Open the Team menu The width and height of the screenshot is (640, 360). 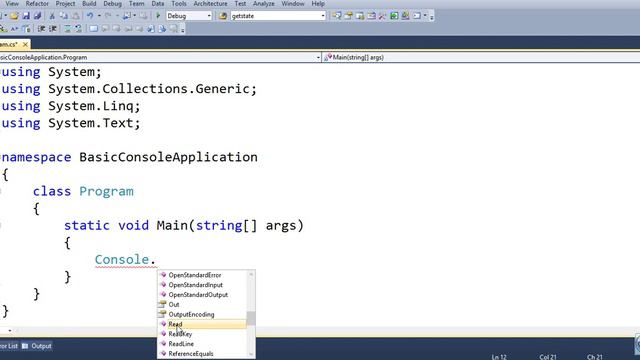coord(136,4)
